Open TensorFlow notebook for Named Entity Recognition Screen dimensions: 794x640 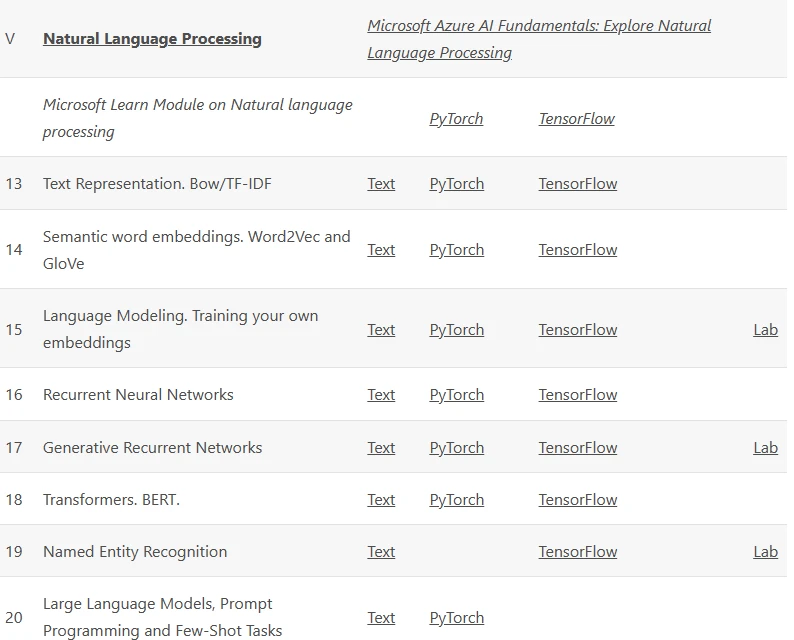click(578, 551)
